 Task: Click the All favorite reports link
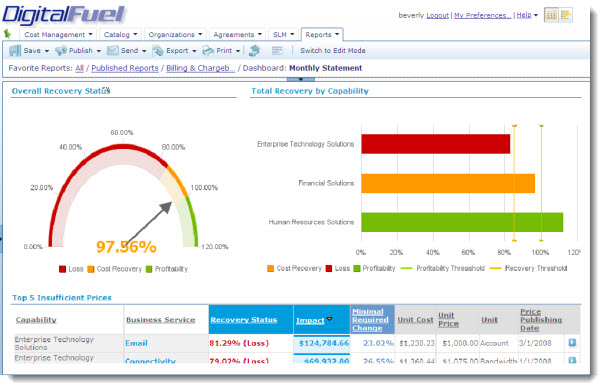point(79,68)
